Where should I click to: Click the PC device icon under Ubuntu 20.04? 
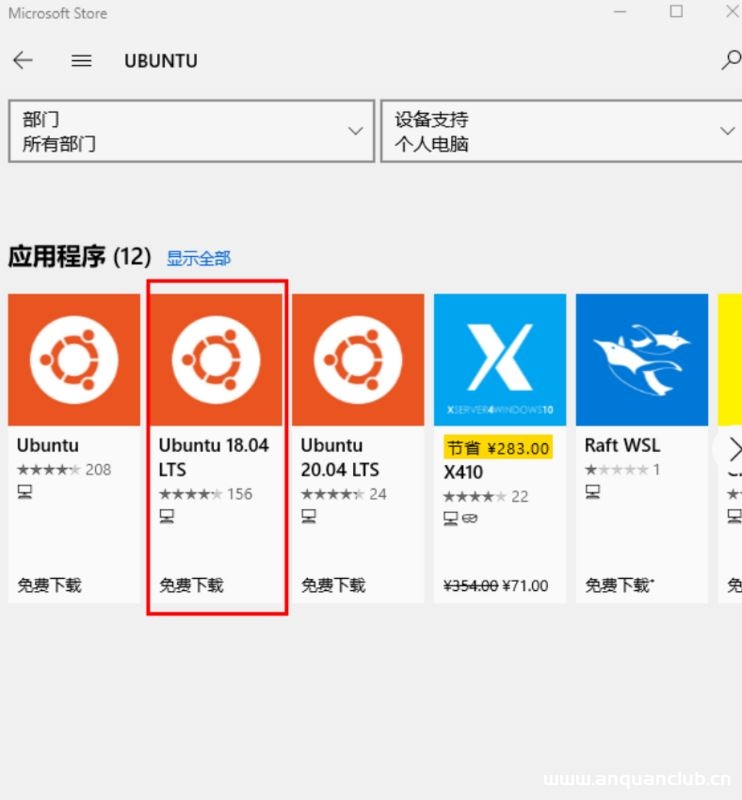tap(308, 516)
